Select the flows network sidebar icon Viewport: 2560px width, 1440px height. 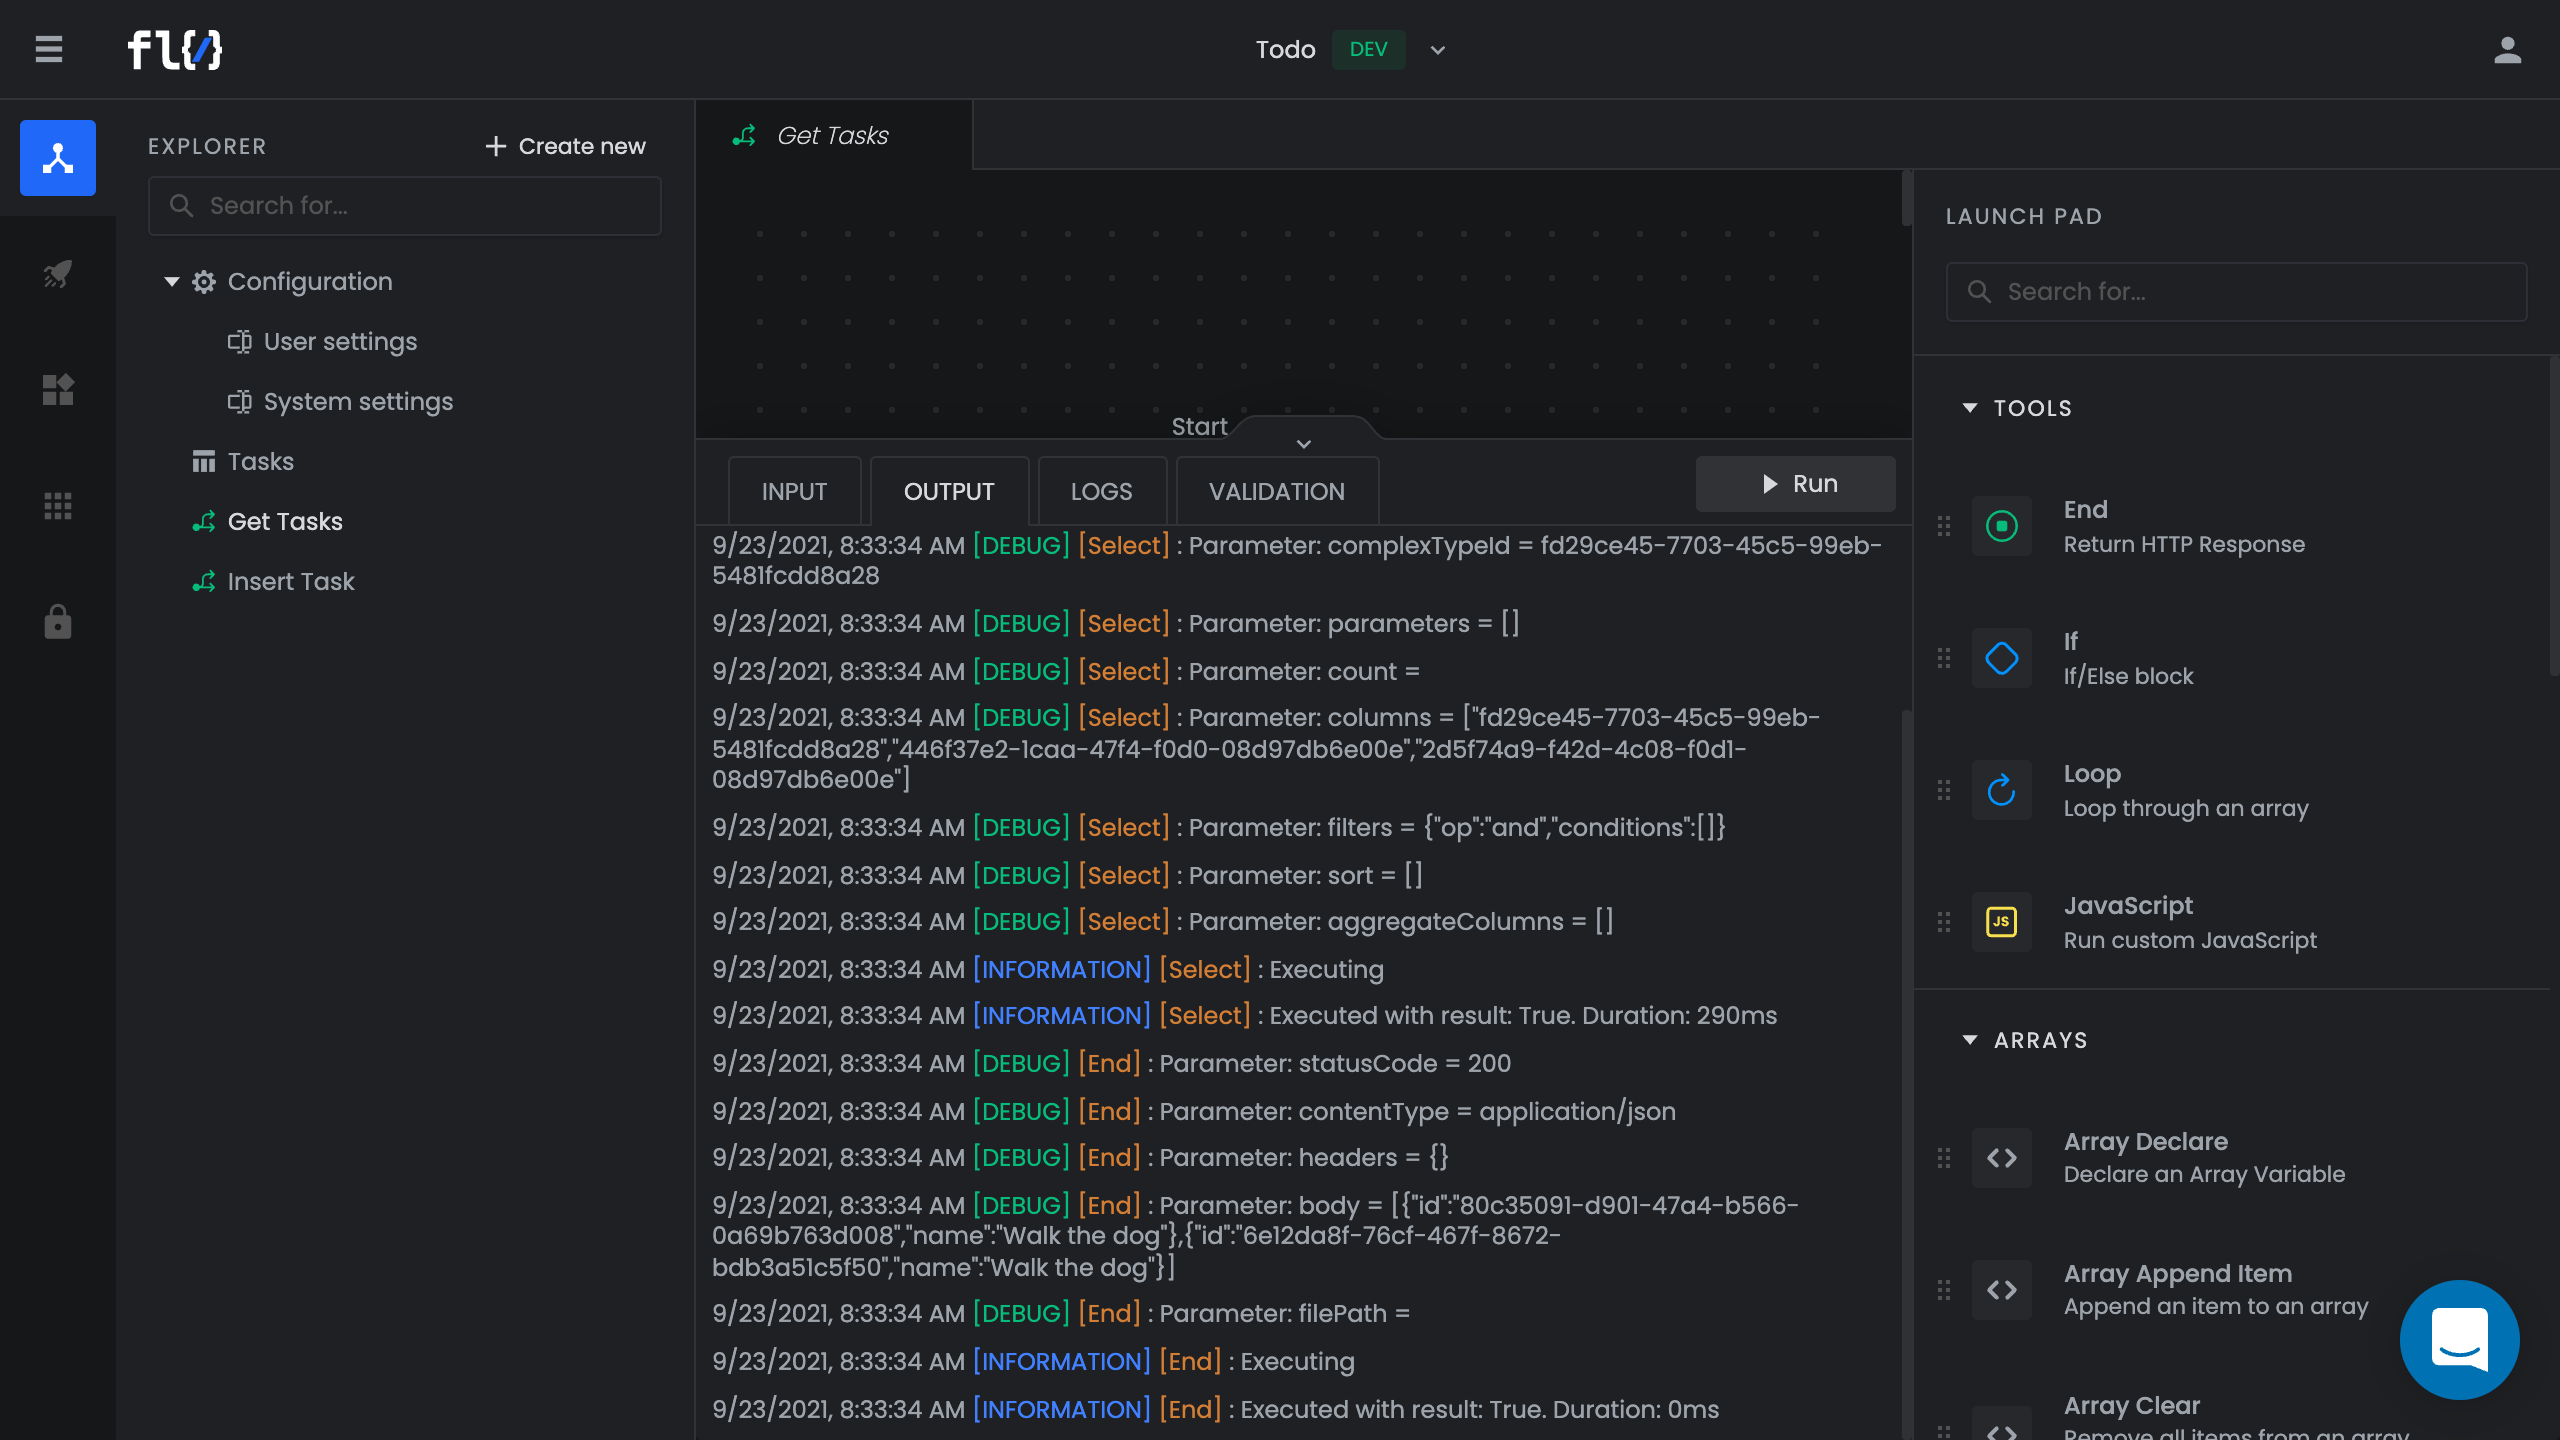pos(58,158)
